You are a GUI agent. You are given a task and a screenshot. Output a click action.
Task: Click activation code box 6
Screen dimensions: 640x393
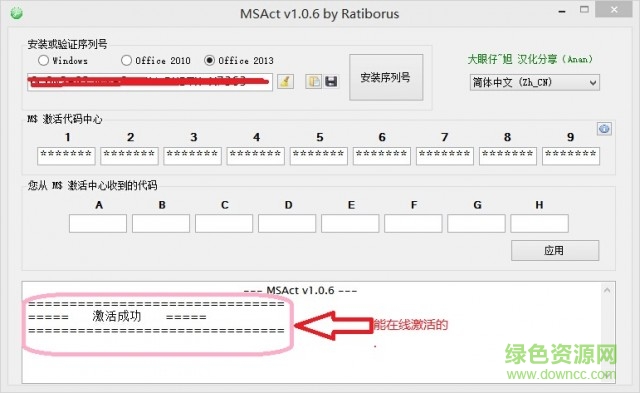coord(382,156)
